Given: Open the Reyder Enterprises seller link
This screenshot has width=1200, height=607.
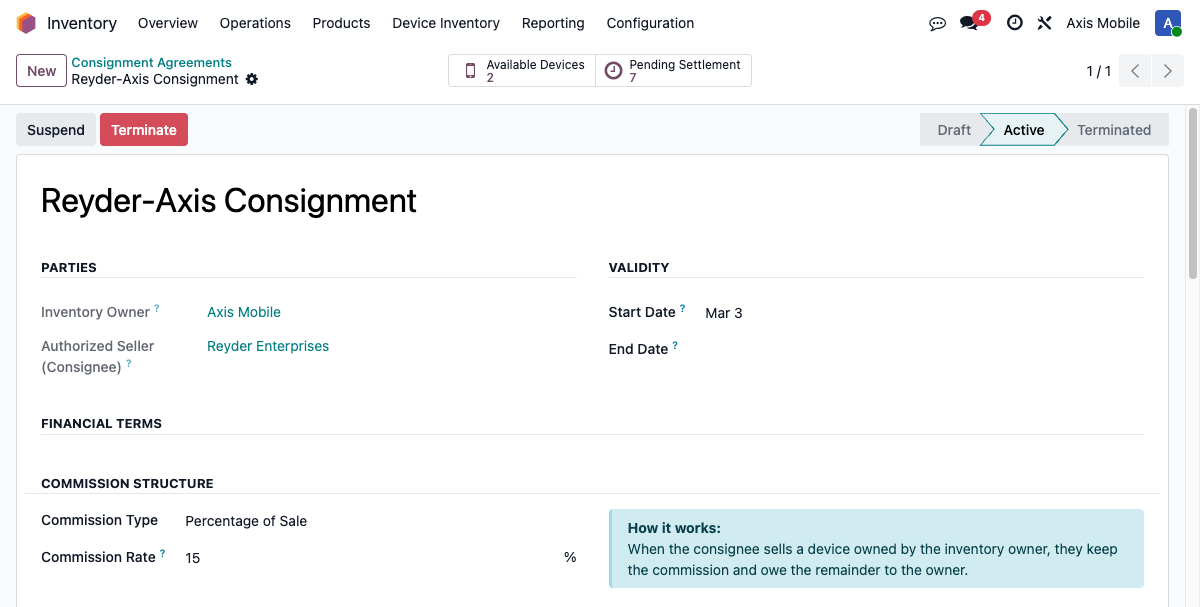Looking at the screenshot, I should [268, 346].
